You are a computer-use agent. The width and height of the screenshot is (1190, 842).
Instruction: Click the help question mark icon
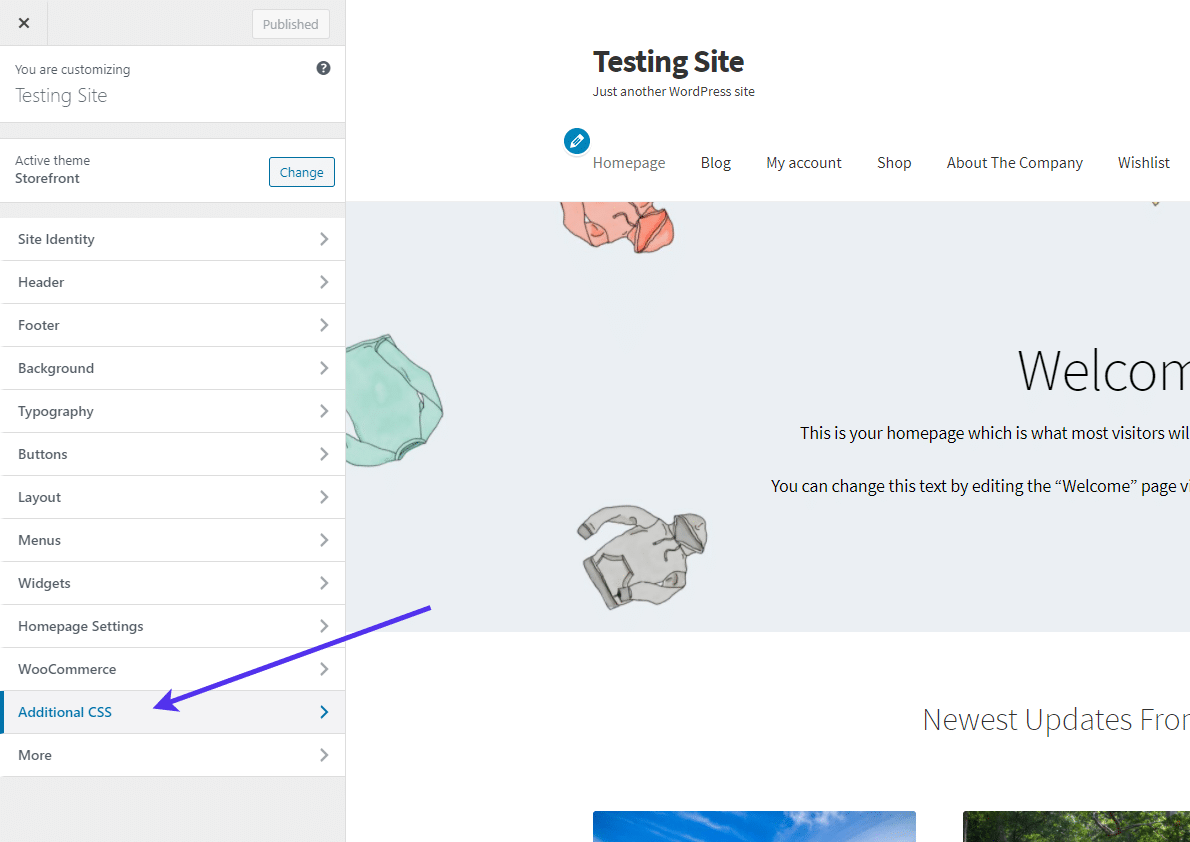click(x=323, y=68)
